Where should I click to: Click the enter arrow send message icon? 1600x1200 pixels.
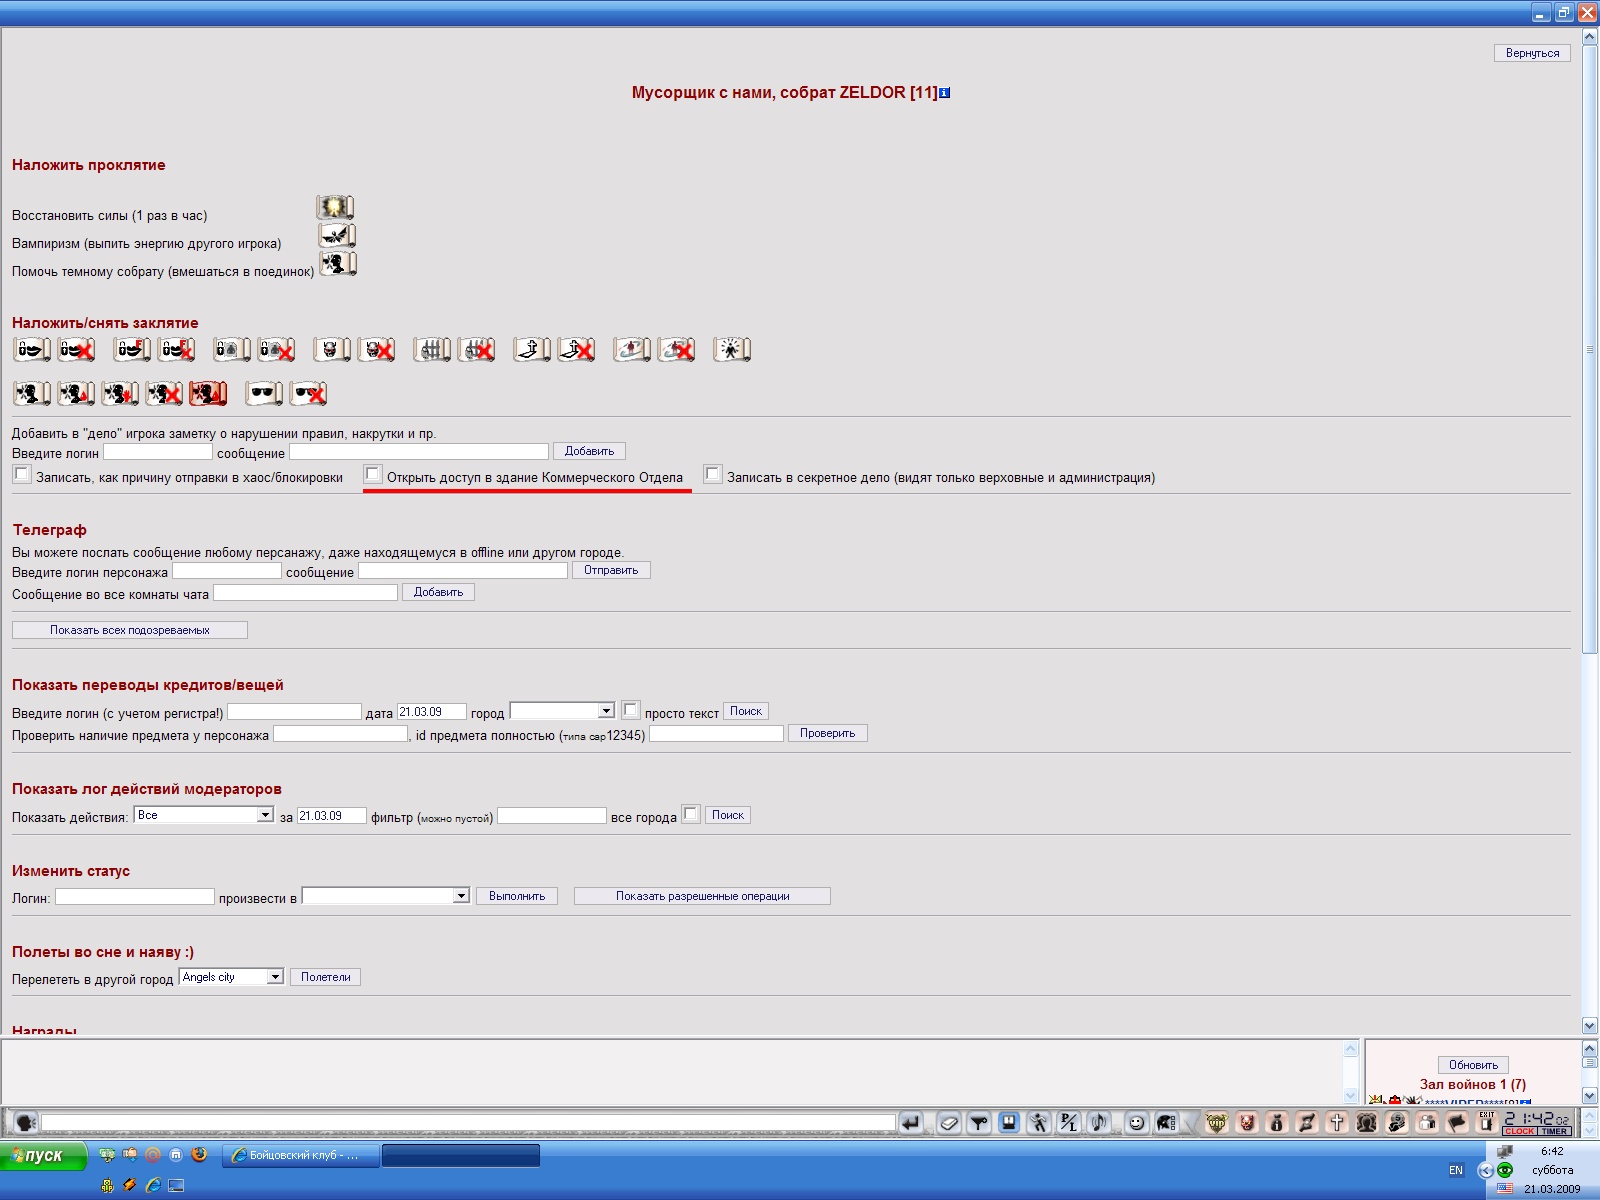pos(910,1123)
